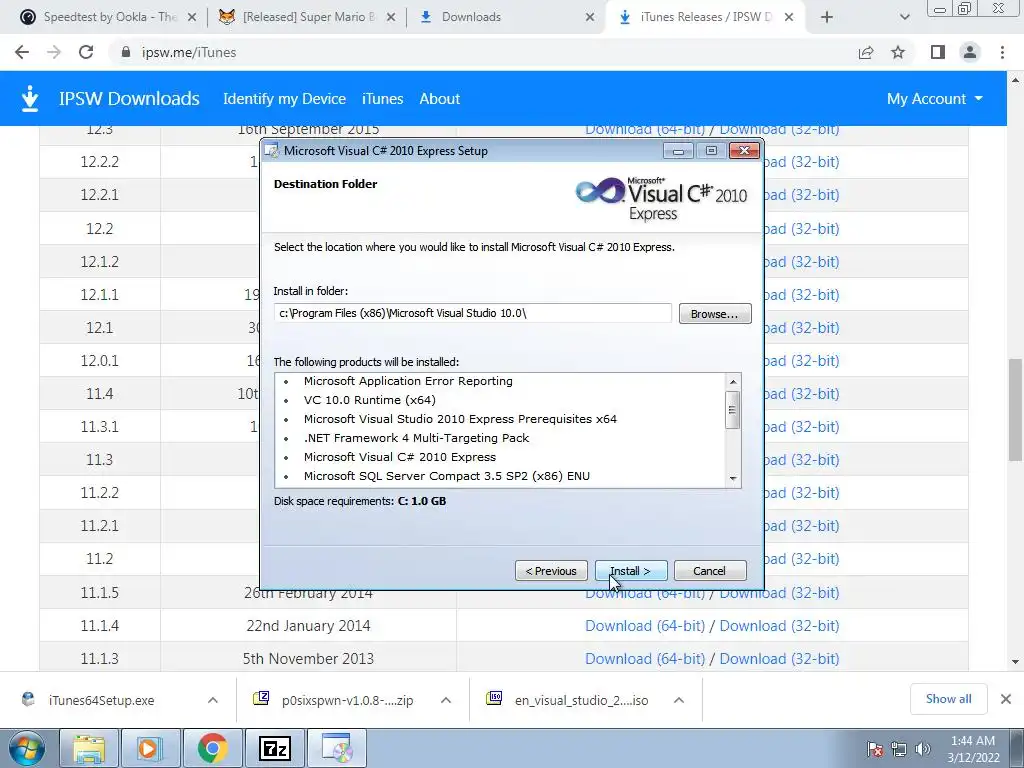Open Chrome three-dot menu
The height and width of the screenshot is (768, 1024).
coord(1002,52)
